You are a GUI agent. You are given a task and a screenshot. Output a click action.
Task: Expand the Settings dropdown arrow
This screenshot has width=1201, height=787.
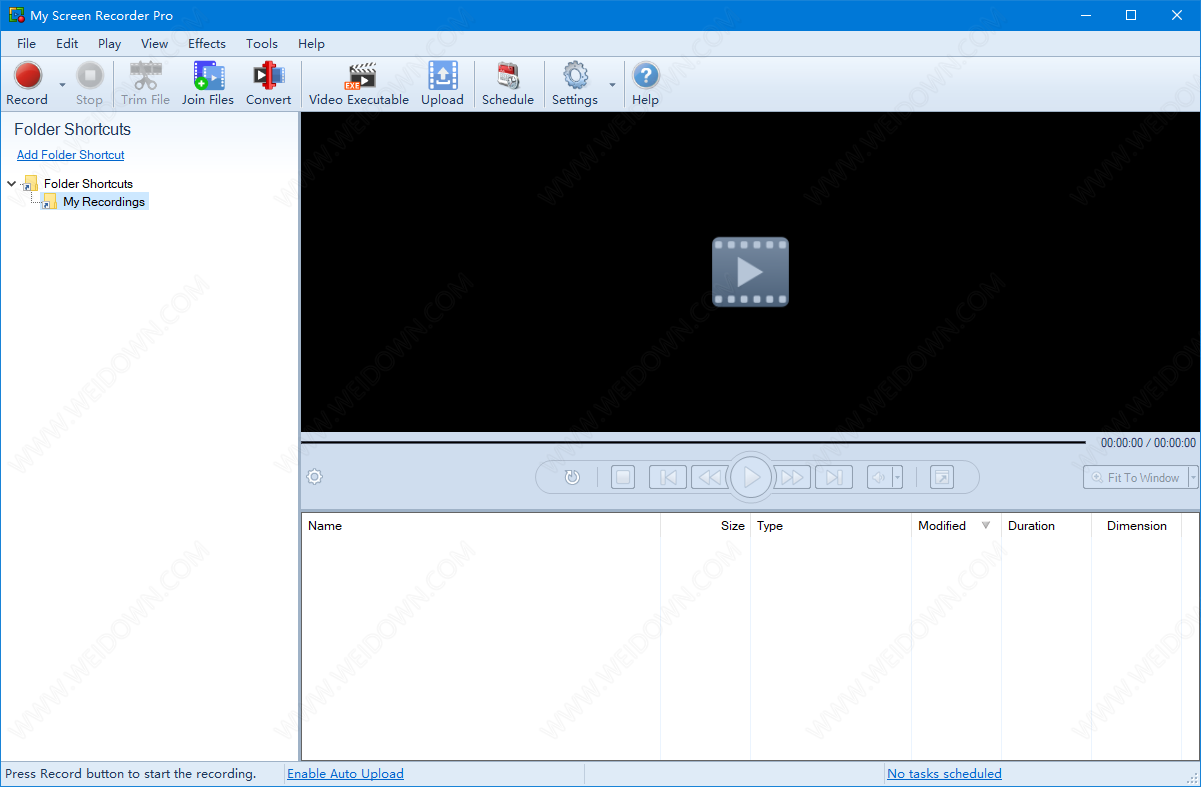(x=612, y=85)
